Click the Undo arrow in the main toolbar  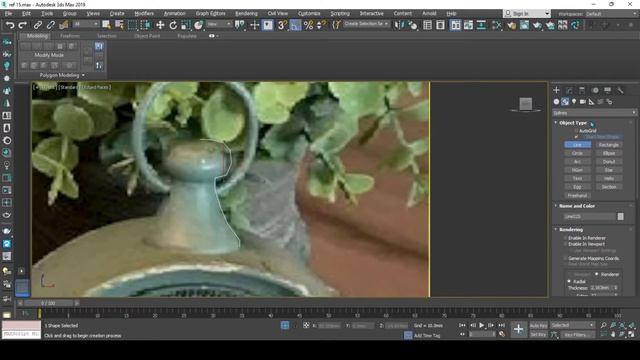10,25
